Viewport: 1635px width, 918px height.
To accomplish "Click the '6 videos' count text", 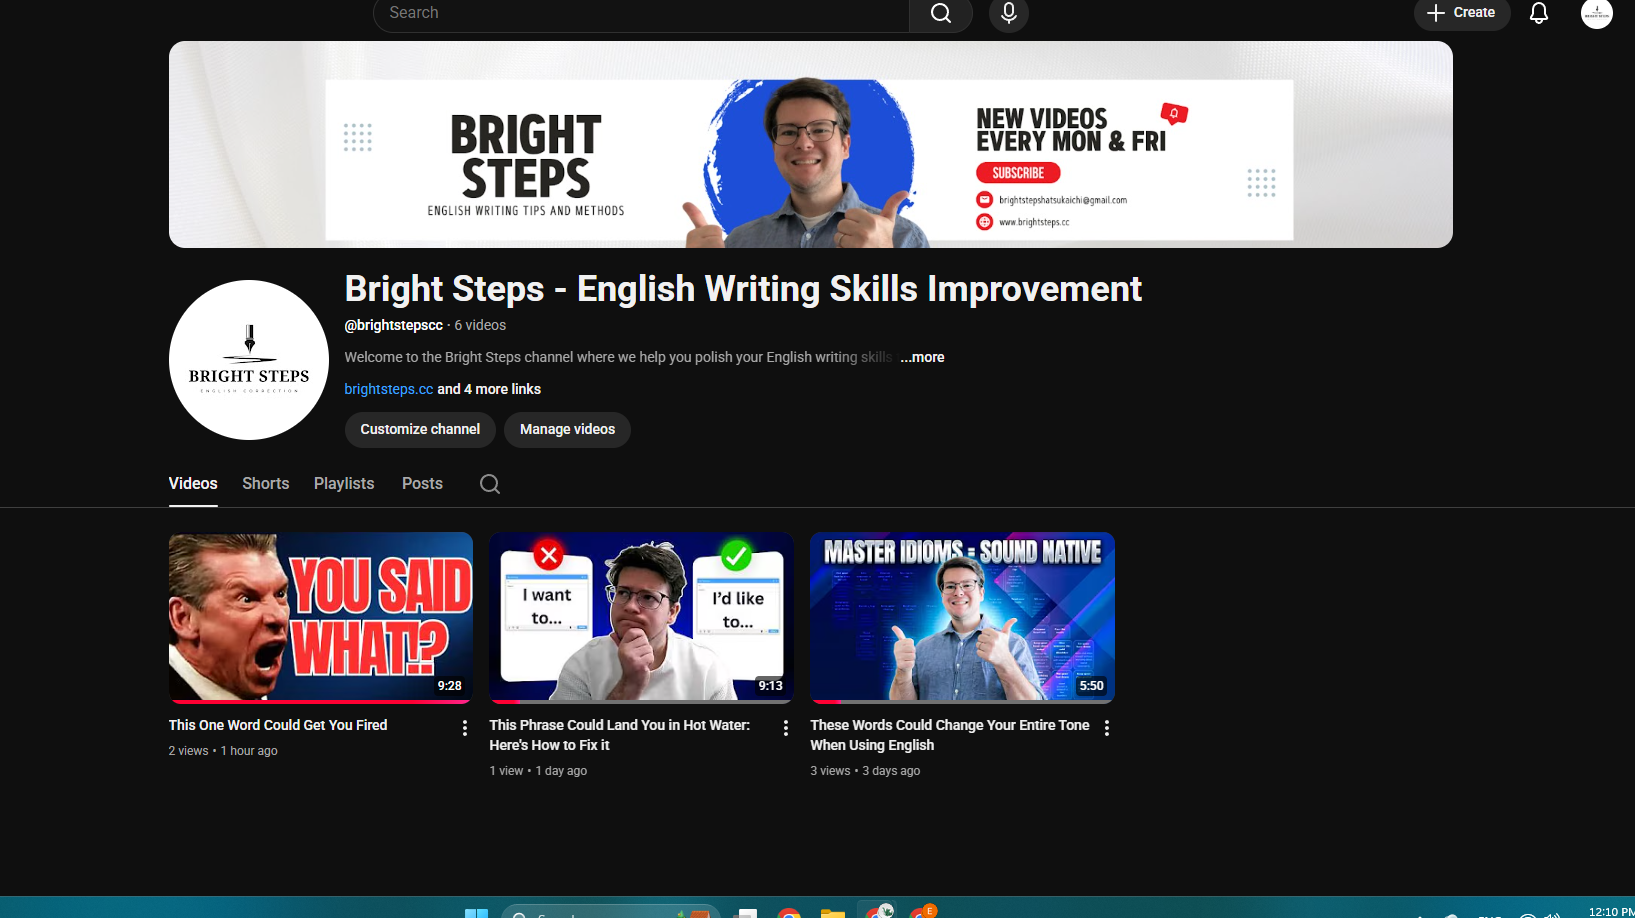I will pos(480,325).
